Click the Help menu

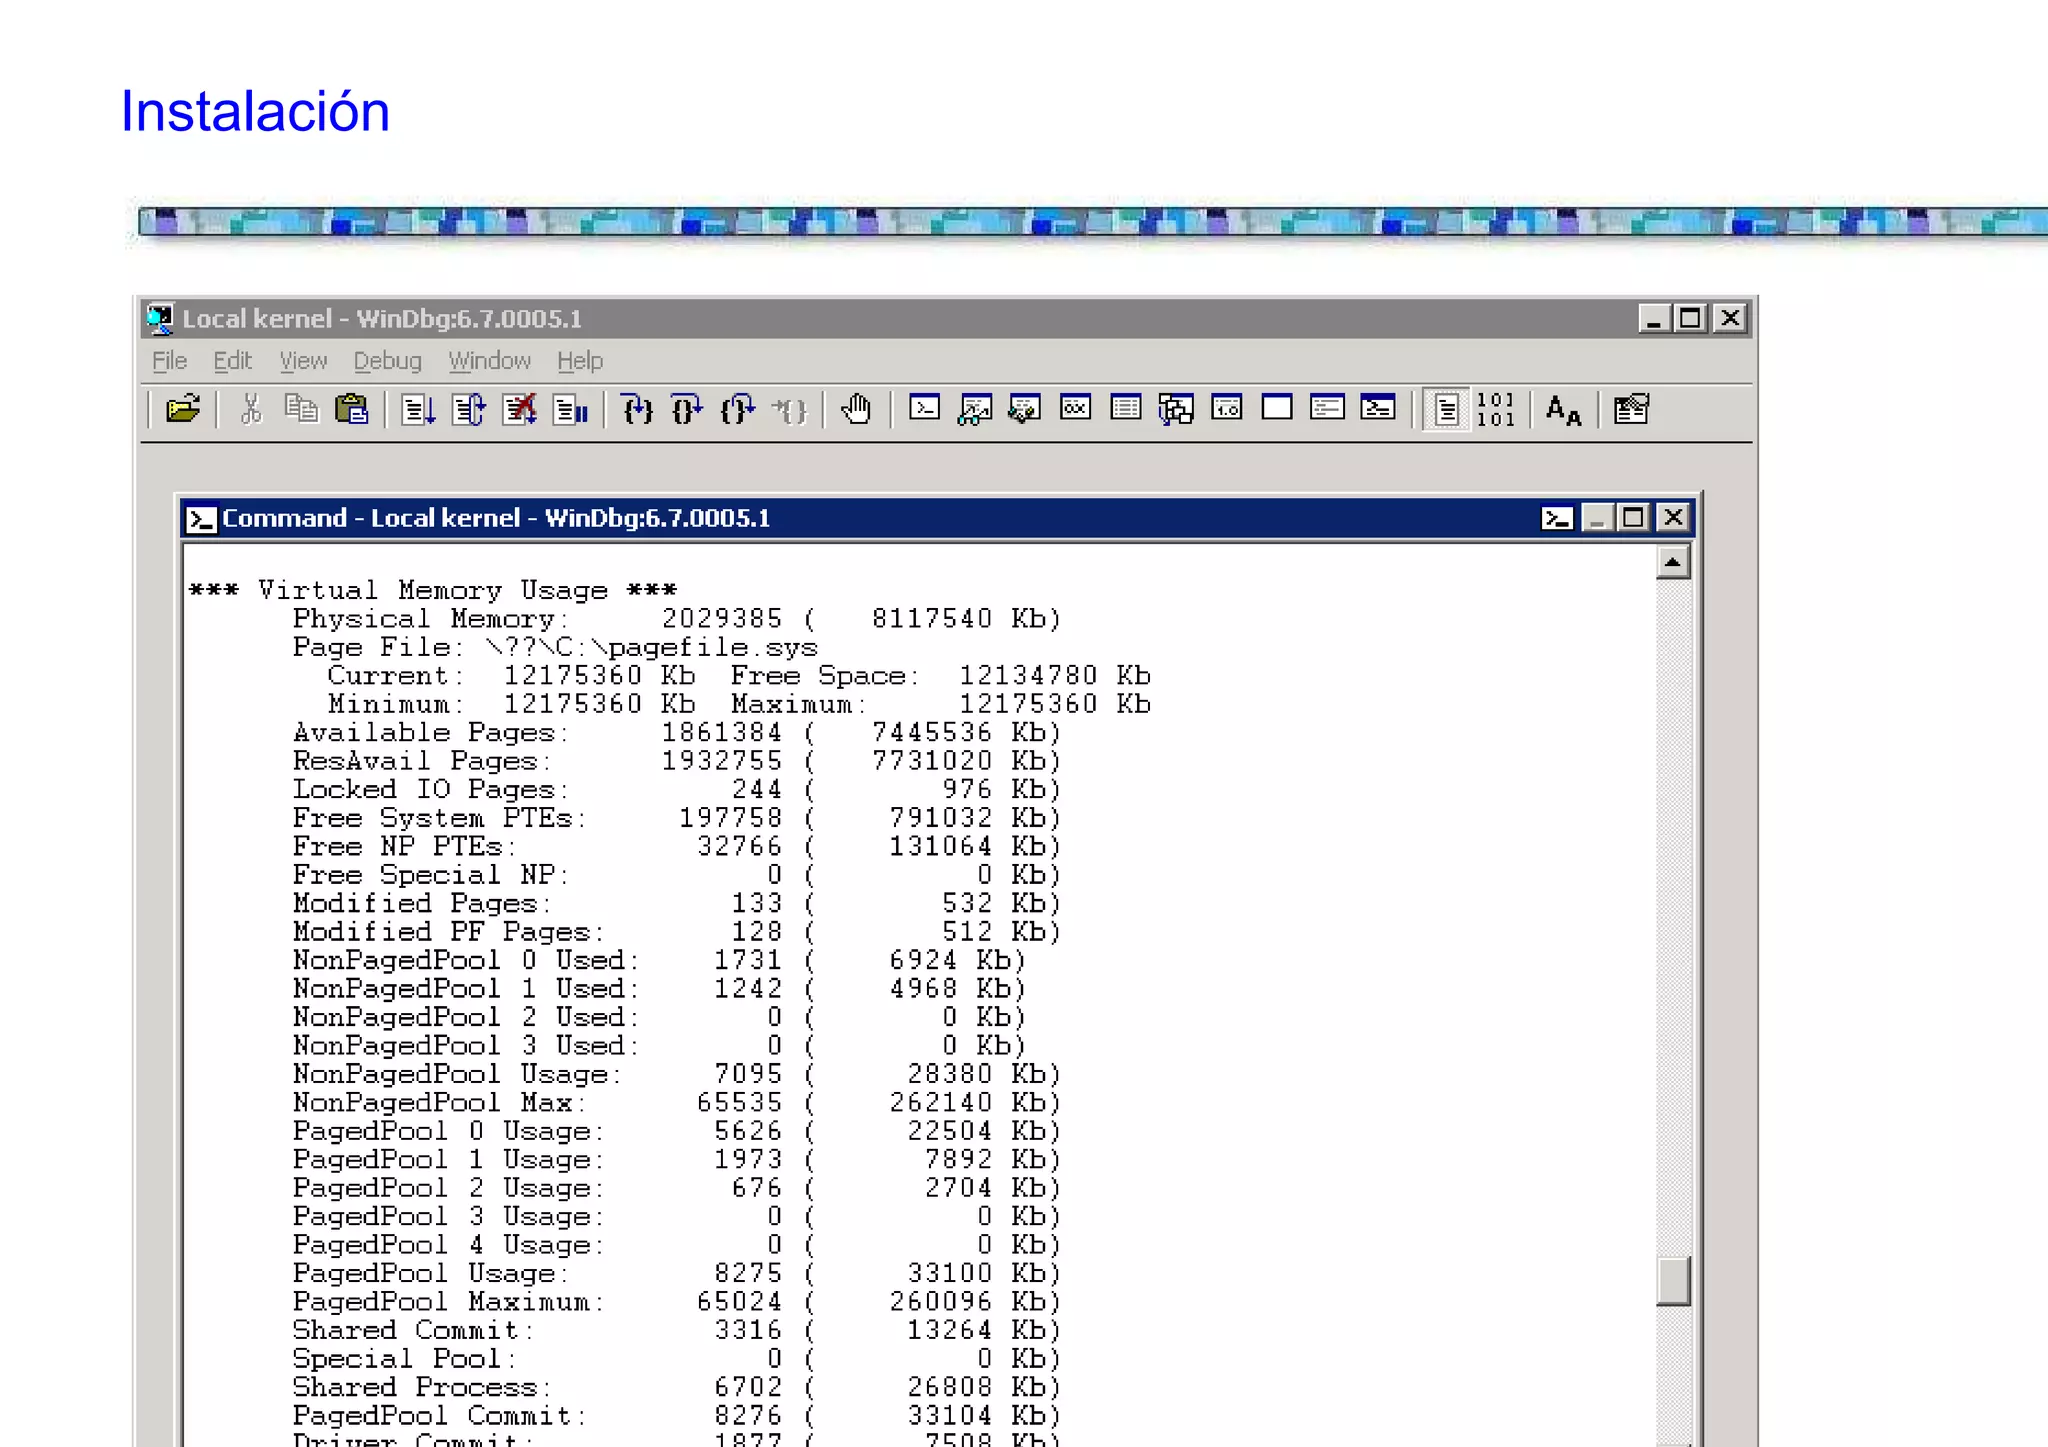click(x=580, y=361)
